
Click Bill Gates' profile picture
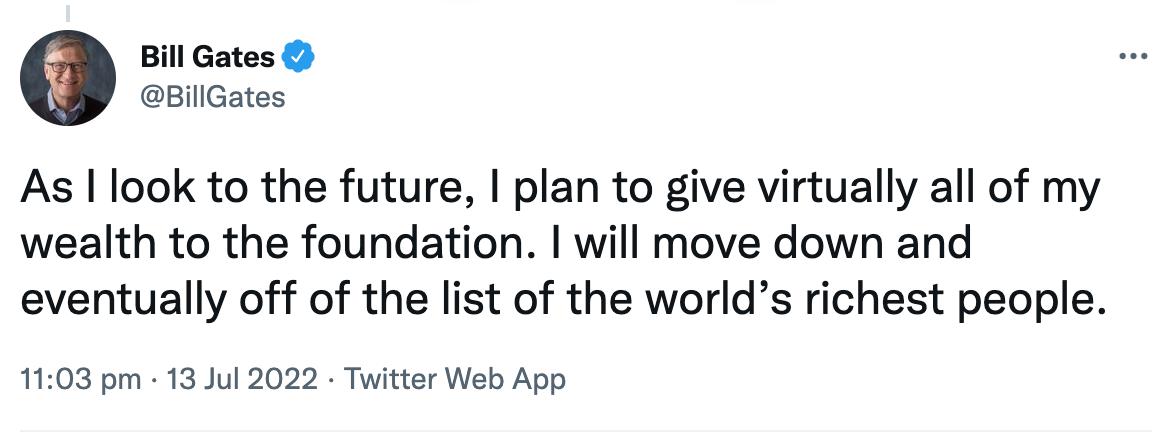click(68, 78)
